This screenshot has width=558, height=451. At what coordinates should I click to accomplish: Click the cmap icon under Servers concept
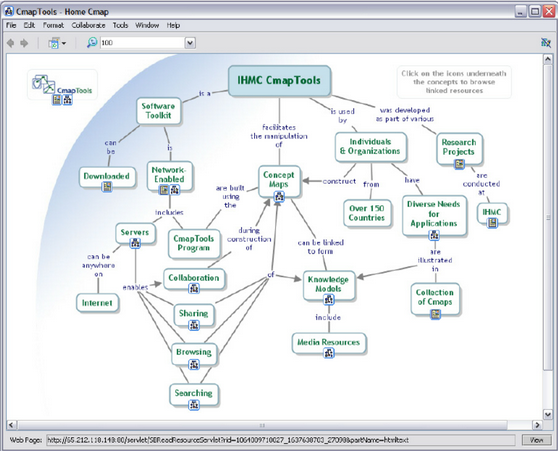tap(135, 243)
